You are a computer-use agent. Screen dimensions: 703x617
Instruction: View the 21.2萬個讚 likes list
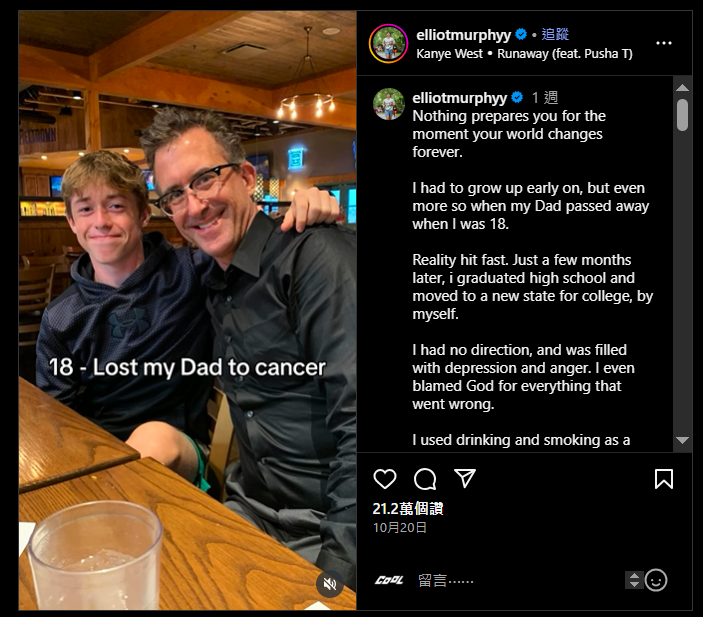[x=407, y=509]
